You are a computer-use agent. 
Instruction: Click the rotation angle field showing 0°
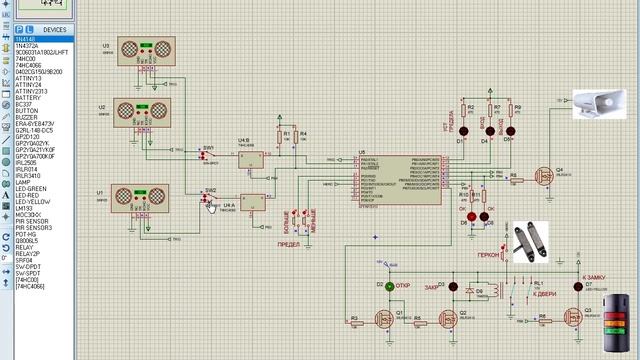(7, 258)
